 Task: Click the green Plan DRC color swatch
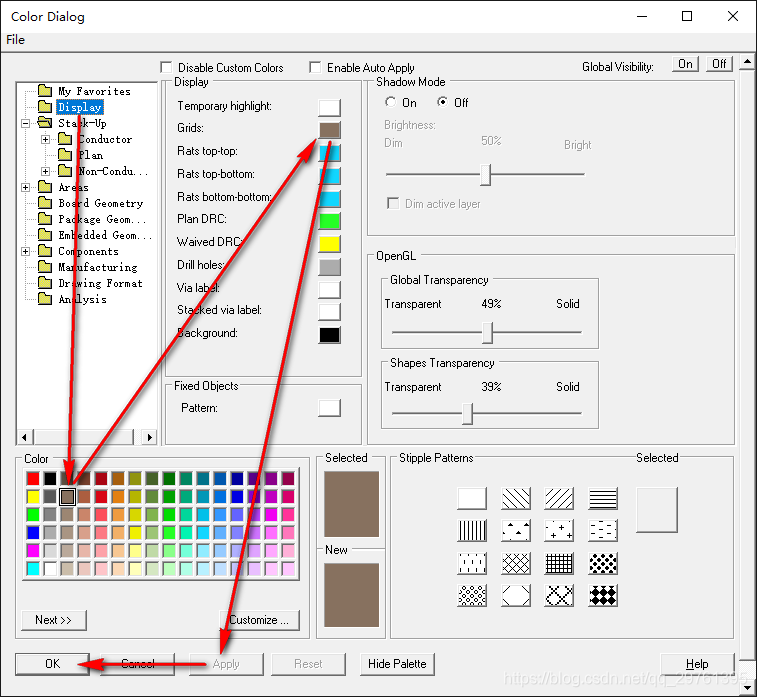click(329, 220)
